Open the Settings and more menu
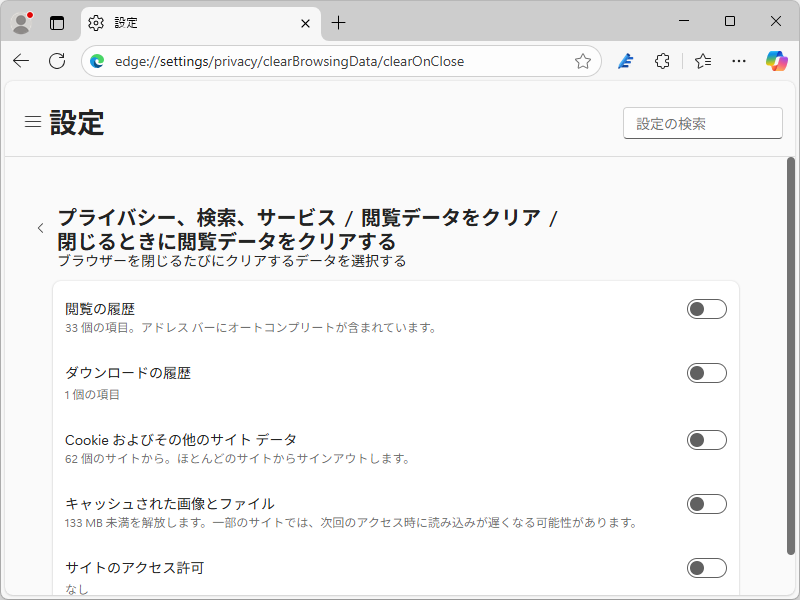This screenshot has height=600, width=800. [739, 61]
